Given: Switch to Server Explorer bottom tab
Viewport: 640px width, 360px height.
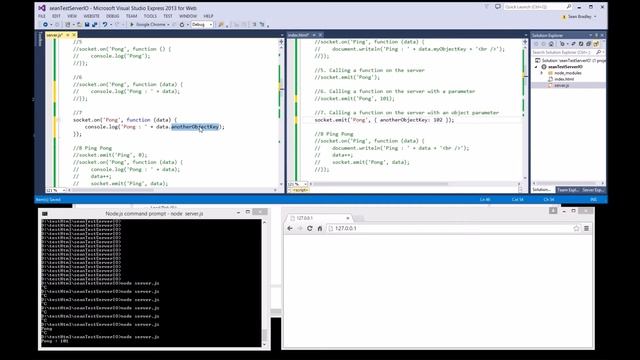Looking at the screenshot, I should click(x=593, y=190).
